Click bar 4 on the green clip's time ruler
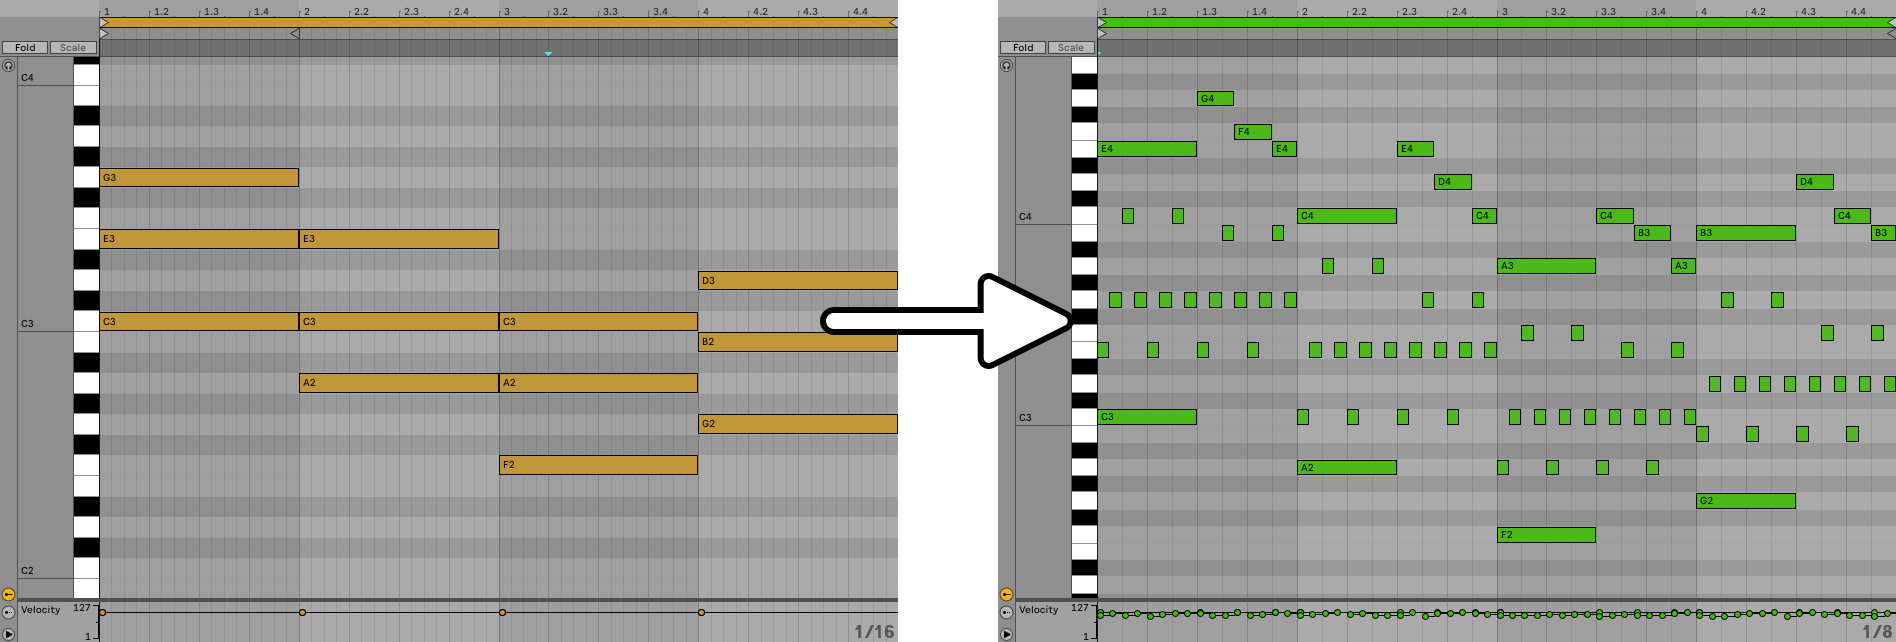 tap(1704, 12)
